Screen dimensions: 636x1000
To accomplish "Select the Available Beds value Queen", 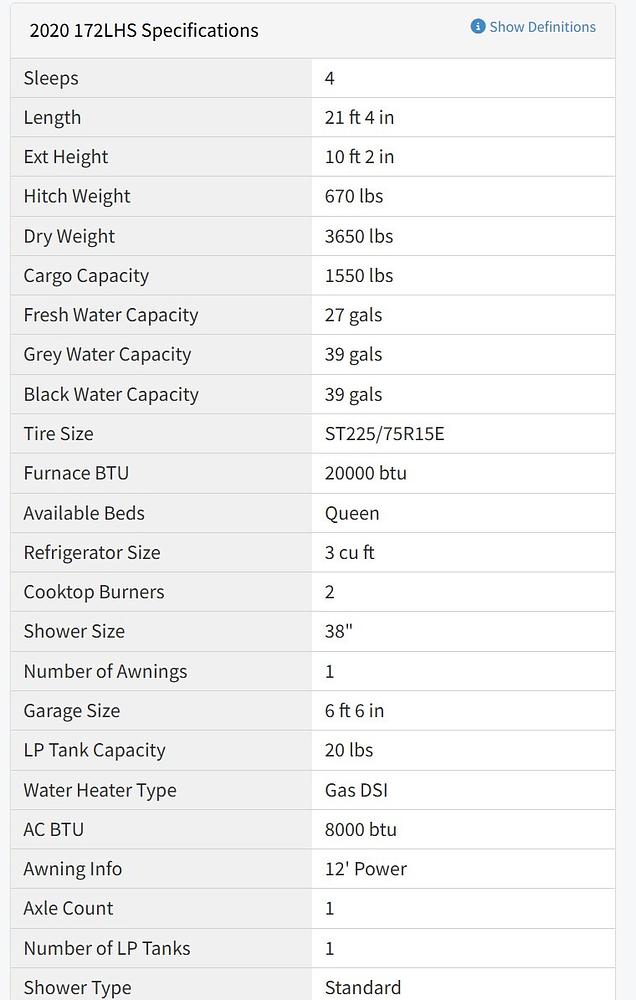I will (x=352, y=513).
